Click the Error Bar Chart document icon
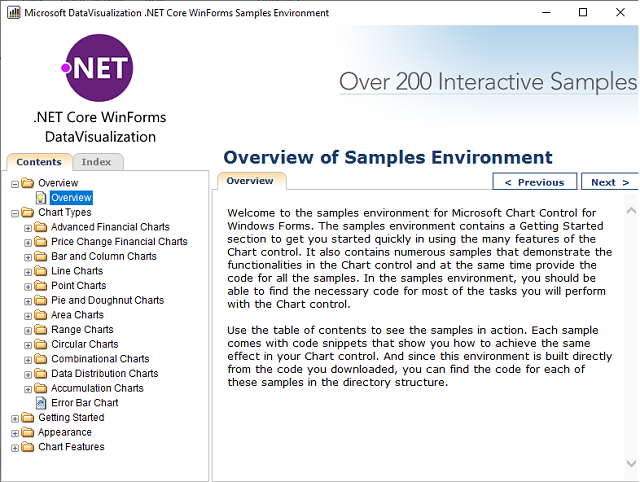 click(41, 403)
